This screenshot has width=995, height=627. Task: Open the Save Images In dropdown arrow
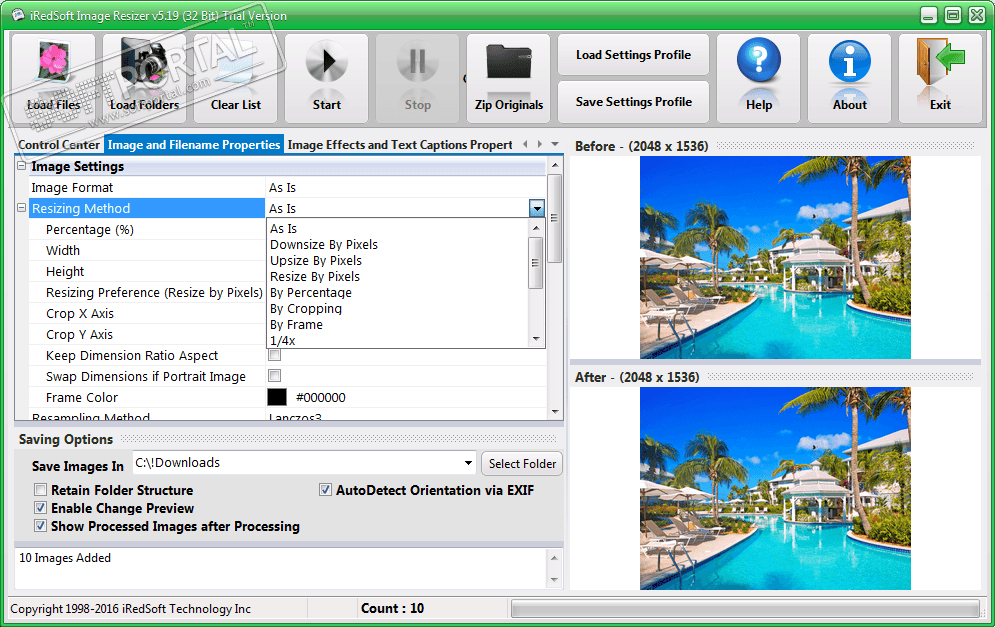pyautogui.click(x=468, y=463)
